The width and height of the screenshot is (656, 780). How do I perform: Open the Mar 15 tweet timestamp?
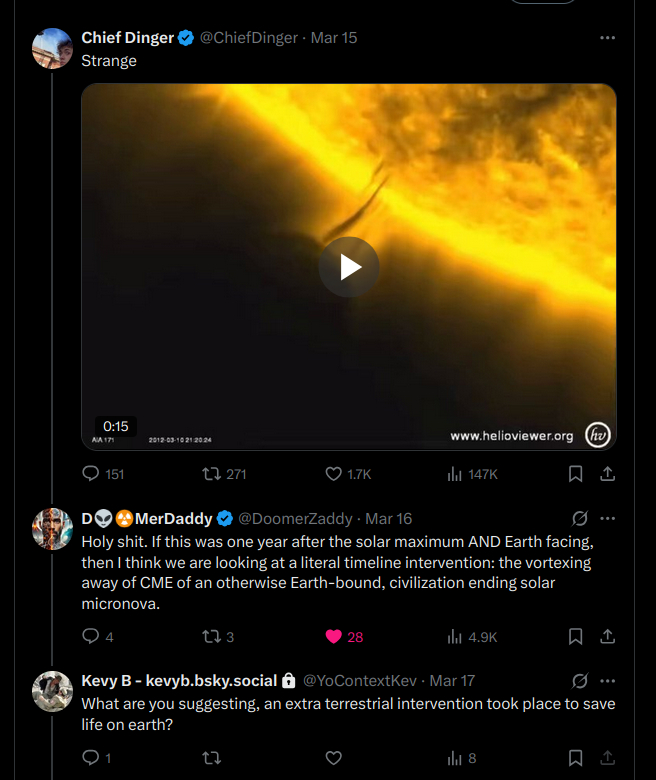(x=334, y=38)
